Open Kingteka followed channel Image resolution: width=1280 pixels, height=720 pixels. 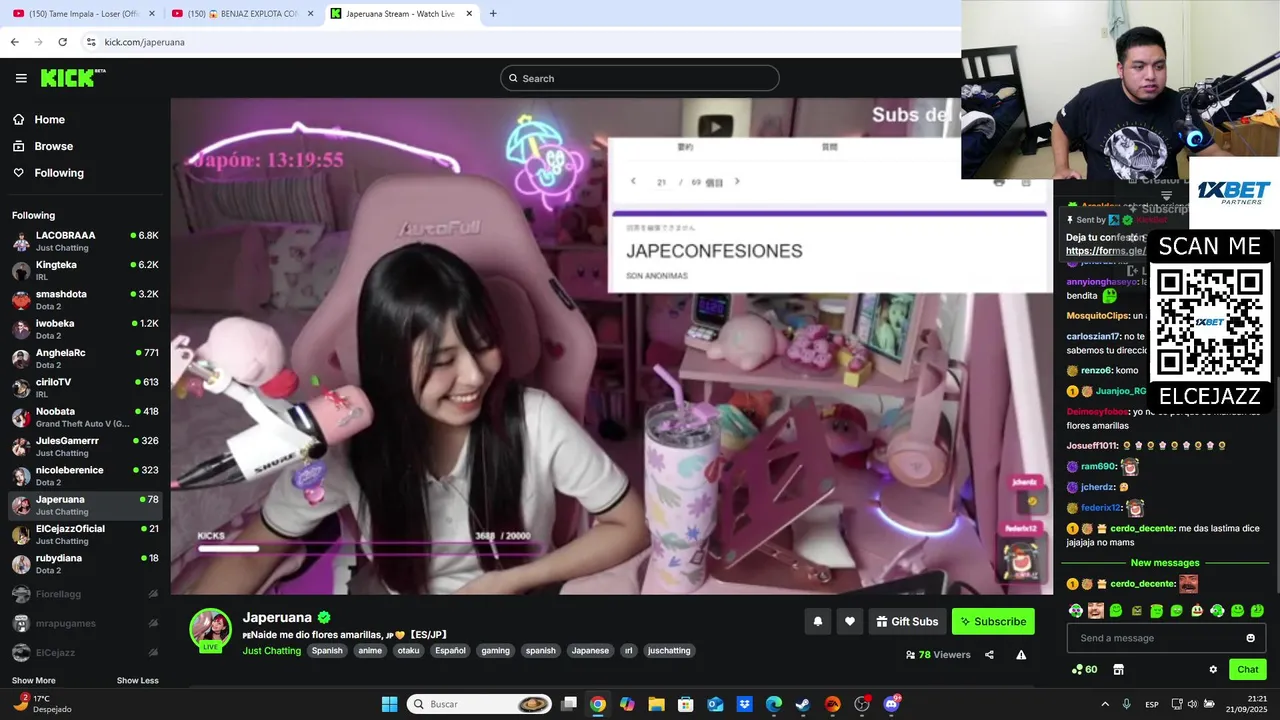[85, 270]
